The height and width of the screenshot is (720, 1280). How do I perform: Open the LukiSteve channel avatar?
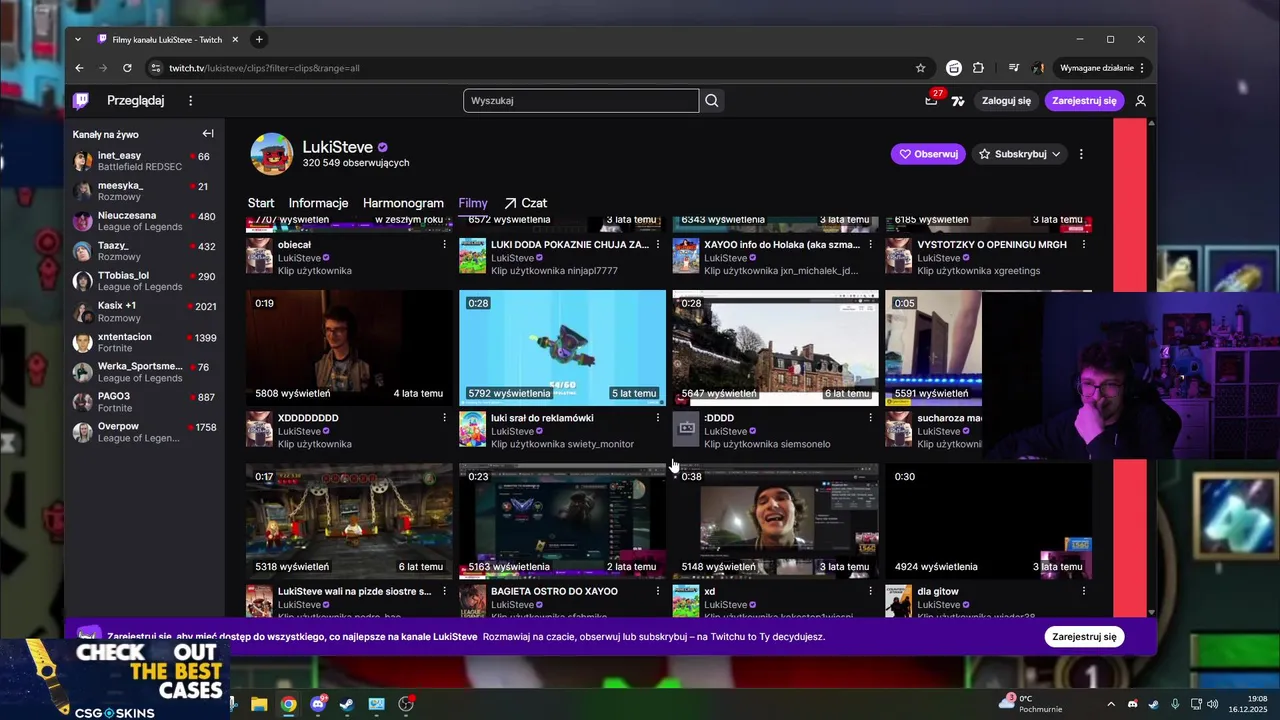click(x=271, y=154)
